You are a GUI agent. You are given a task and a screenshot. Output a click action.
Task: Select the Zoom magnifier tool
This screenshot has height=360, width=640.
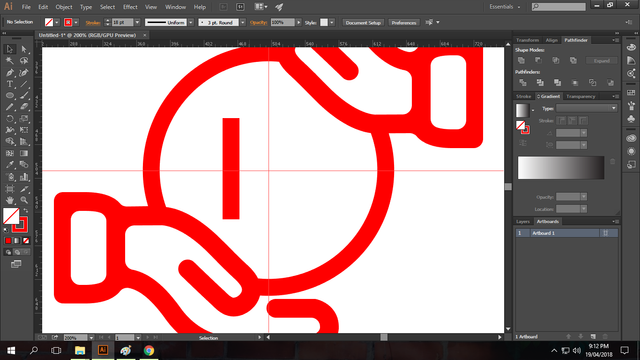(24, 200)
